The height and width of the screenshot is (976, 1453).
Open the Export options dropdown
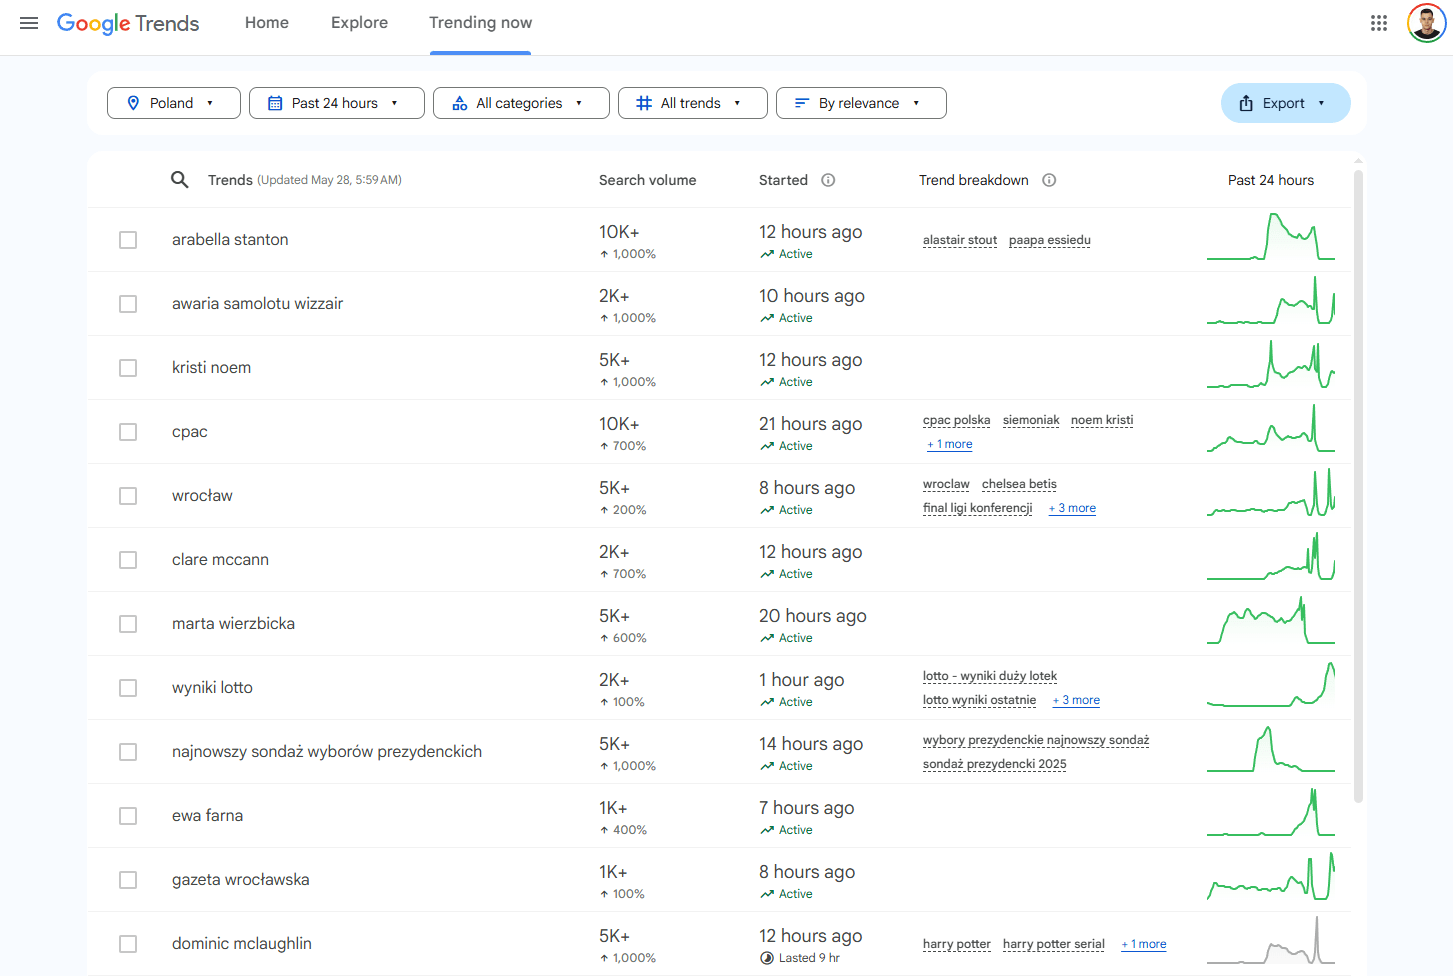pos(1285,103)
